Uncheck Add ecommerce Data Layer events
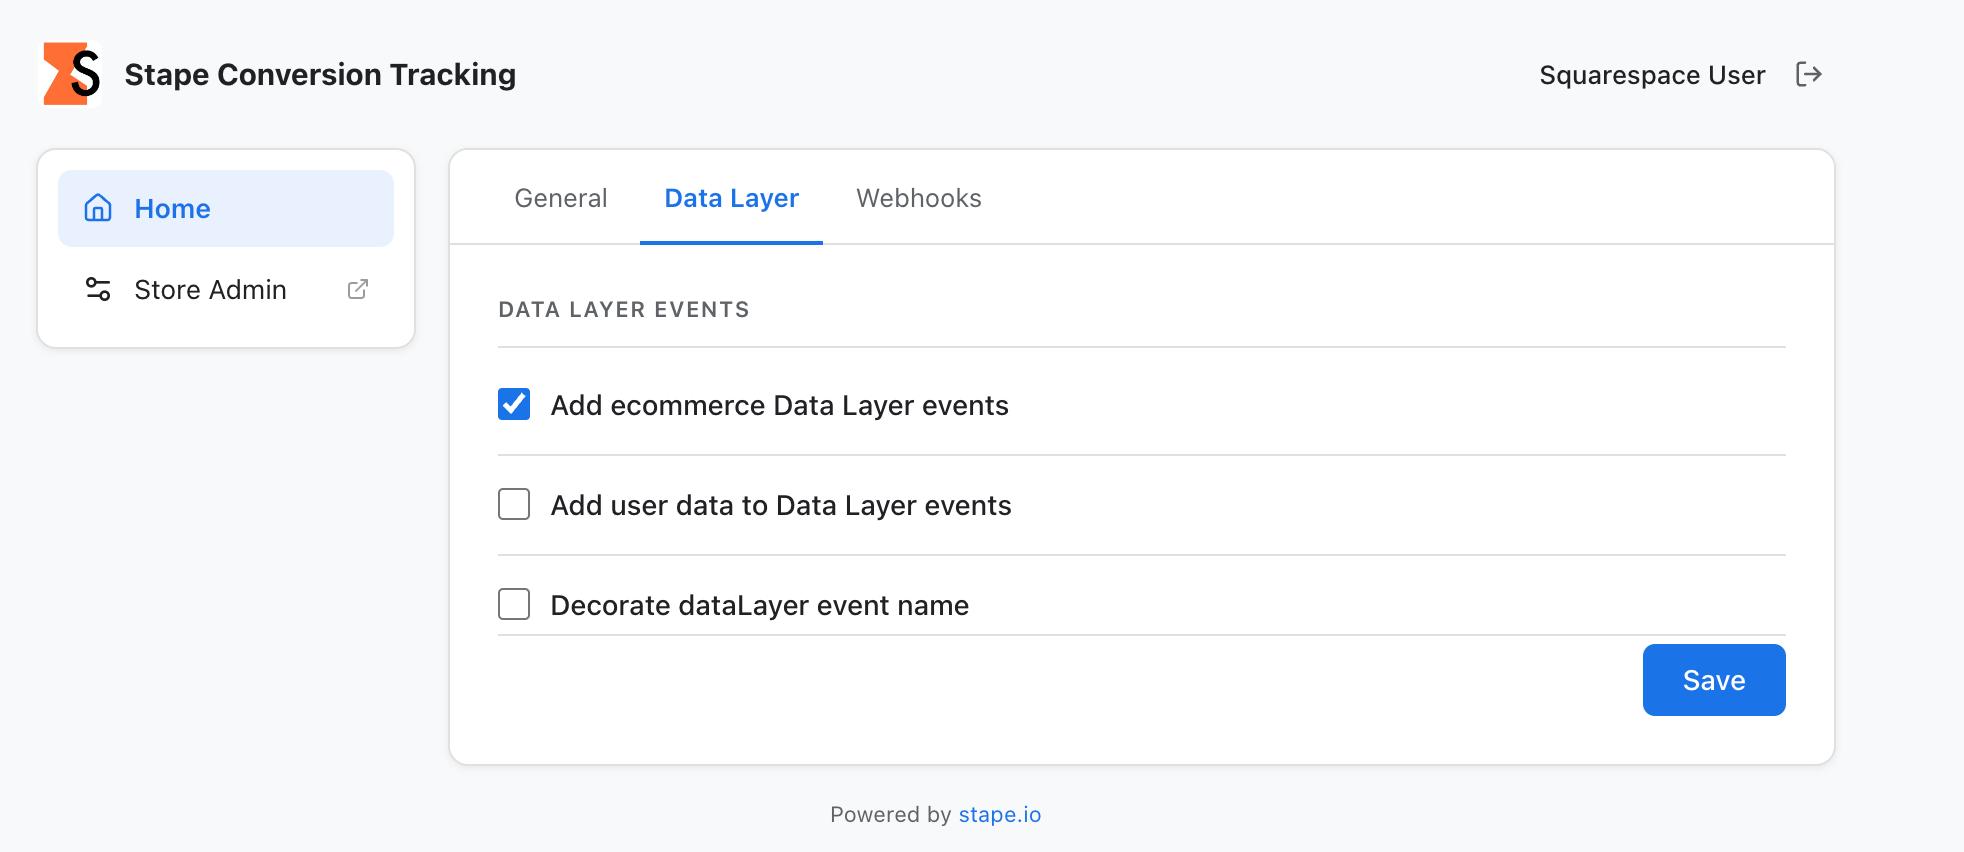The image size is (1964, 852). [x=514, y=404]
